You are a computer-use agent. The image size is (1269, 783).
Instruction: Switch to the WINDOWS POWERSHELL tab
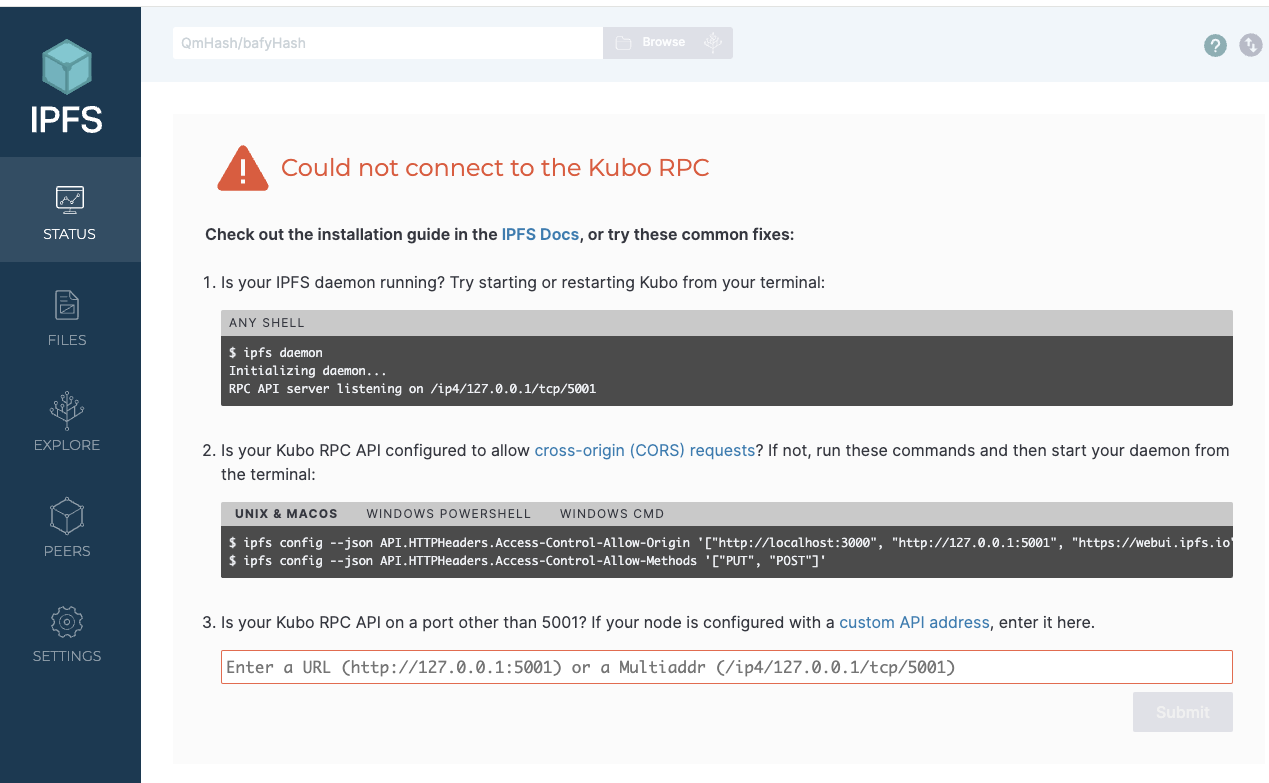(448, 513)
